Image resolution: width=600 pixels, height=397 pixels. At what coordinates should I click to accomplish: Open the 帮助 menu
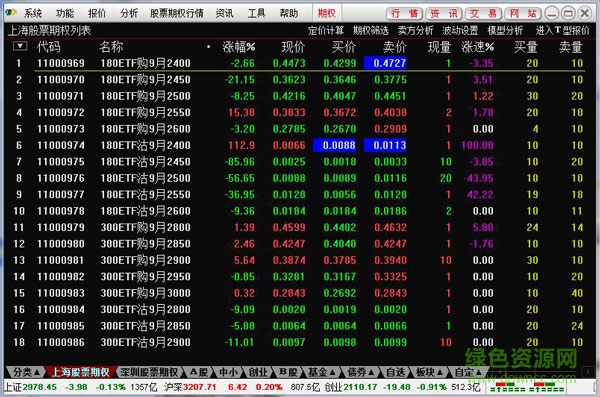coord(289,14)
